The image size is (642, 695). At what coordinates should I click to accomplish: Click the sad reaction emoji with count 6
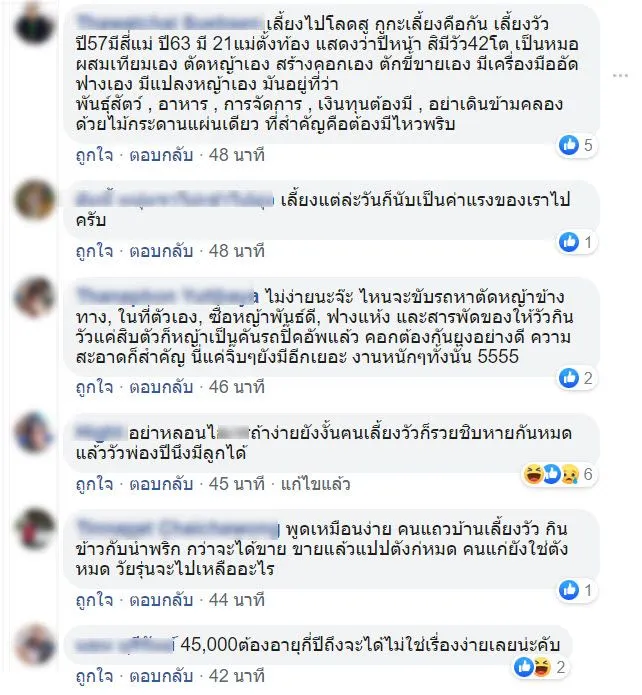pos(570,474)
